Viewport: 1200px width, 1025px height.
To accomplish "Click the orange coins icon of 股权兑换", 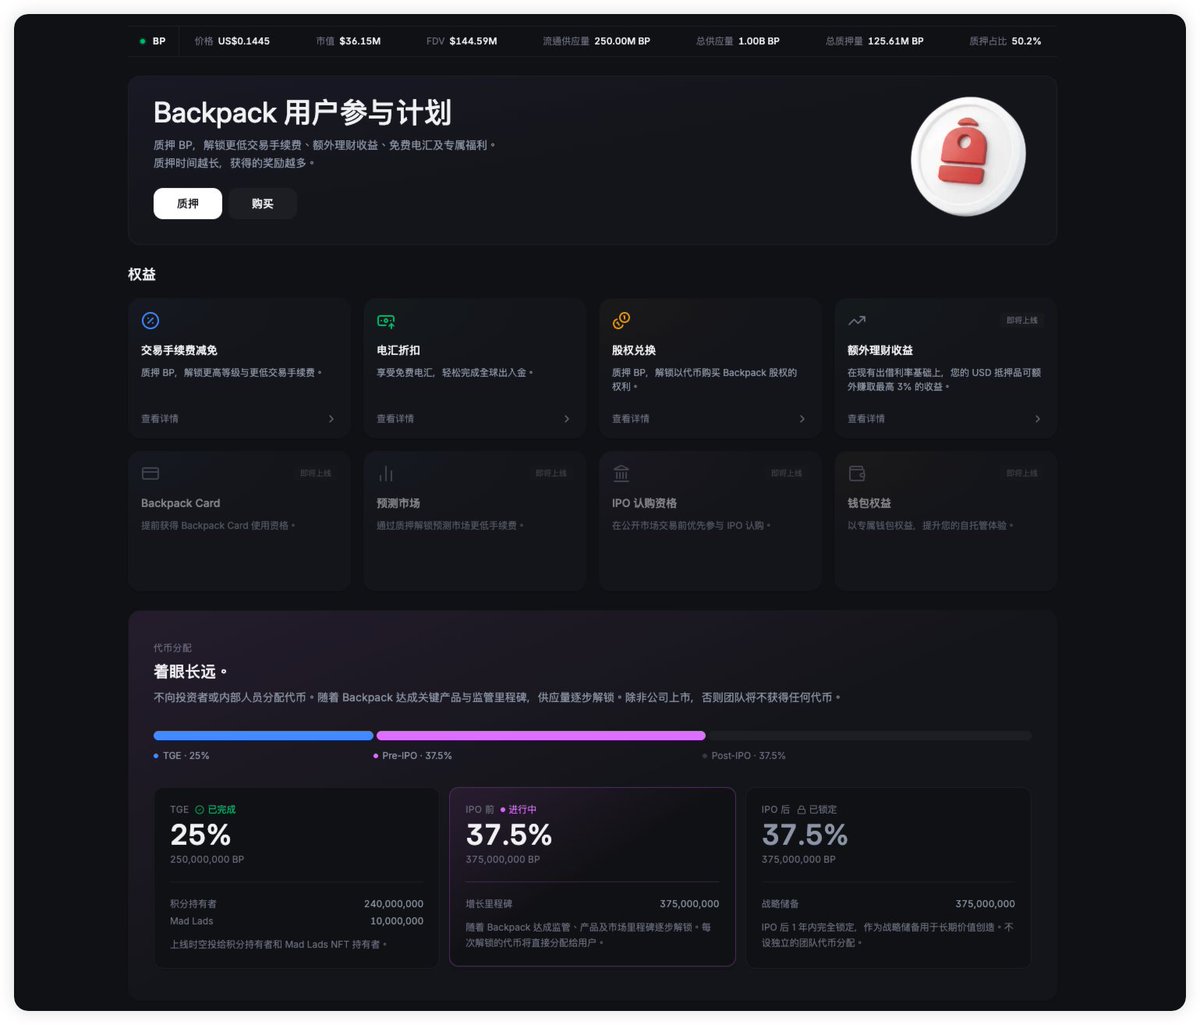I will coord(621,321).
